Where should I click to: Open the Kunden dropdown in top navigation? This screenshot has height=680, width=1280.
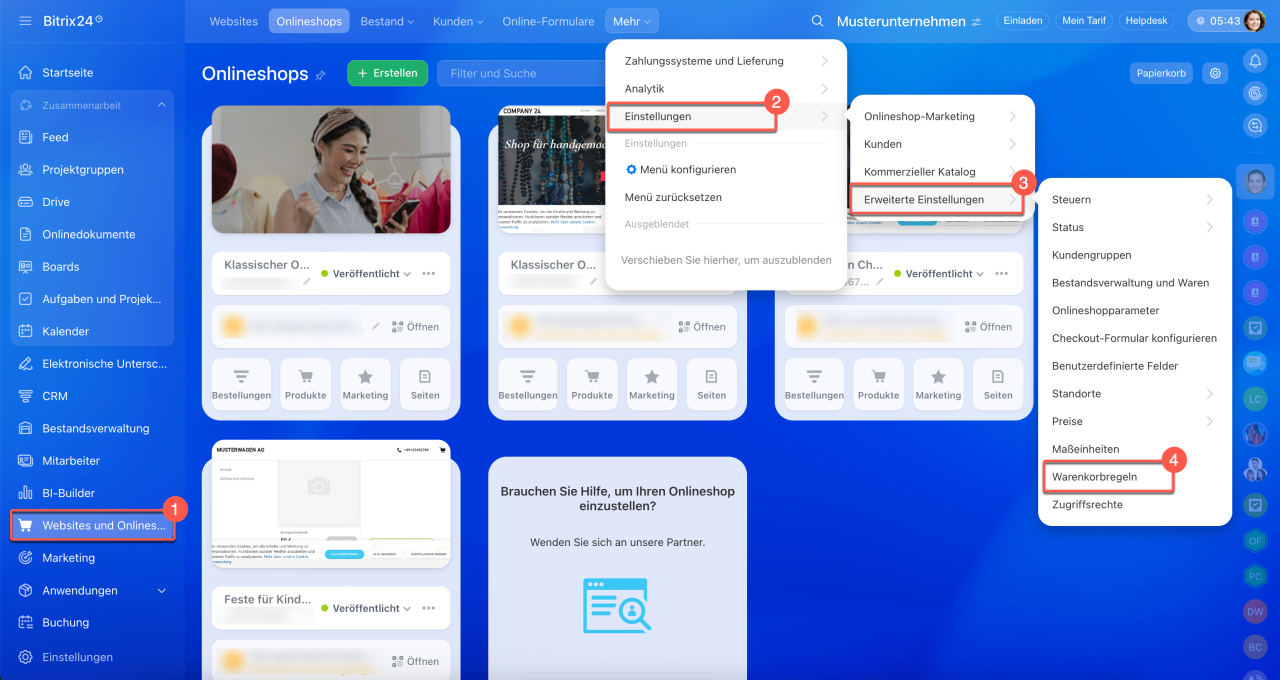click(x=458, y=21)
